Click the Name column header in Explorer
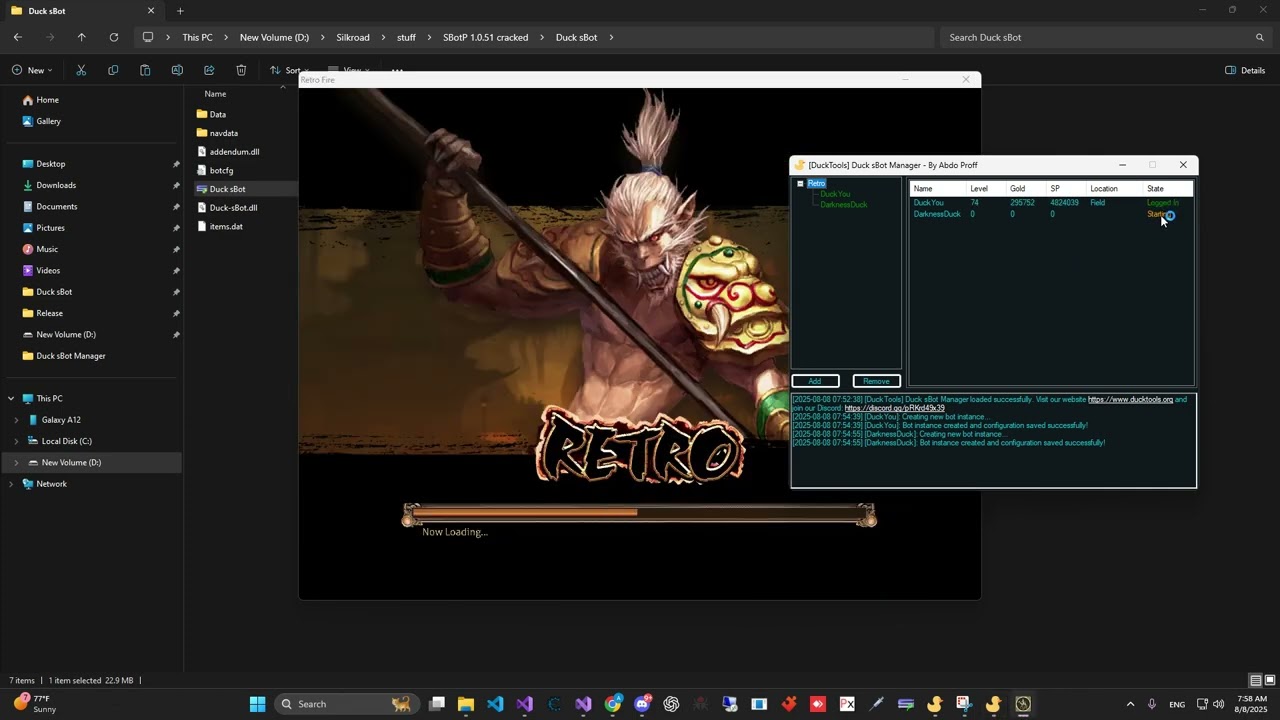Screen dimensions: 1280x720 pyautogui.click(x=215, y=94)
